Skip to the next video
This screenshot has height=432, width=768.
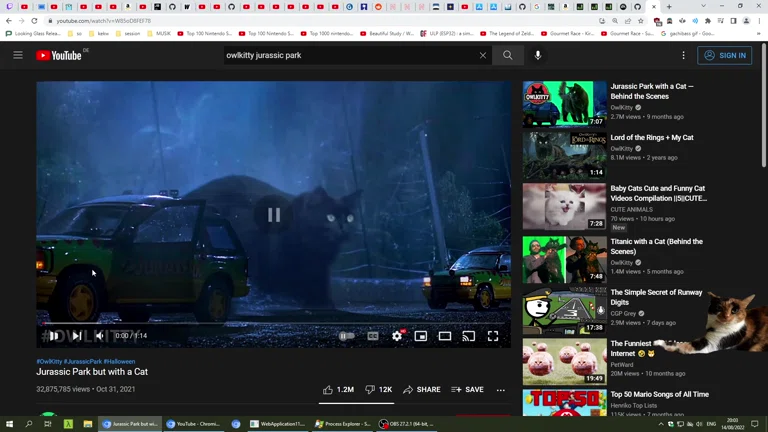click(x=77, y=337)
